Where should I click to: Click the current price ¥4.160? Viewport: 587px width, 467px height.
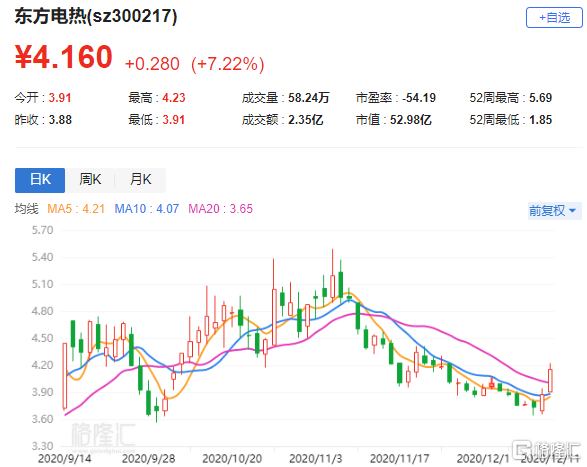[64, 57]
